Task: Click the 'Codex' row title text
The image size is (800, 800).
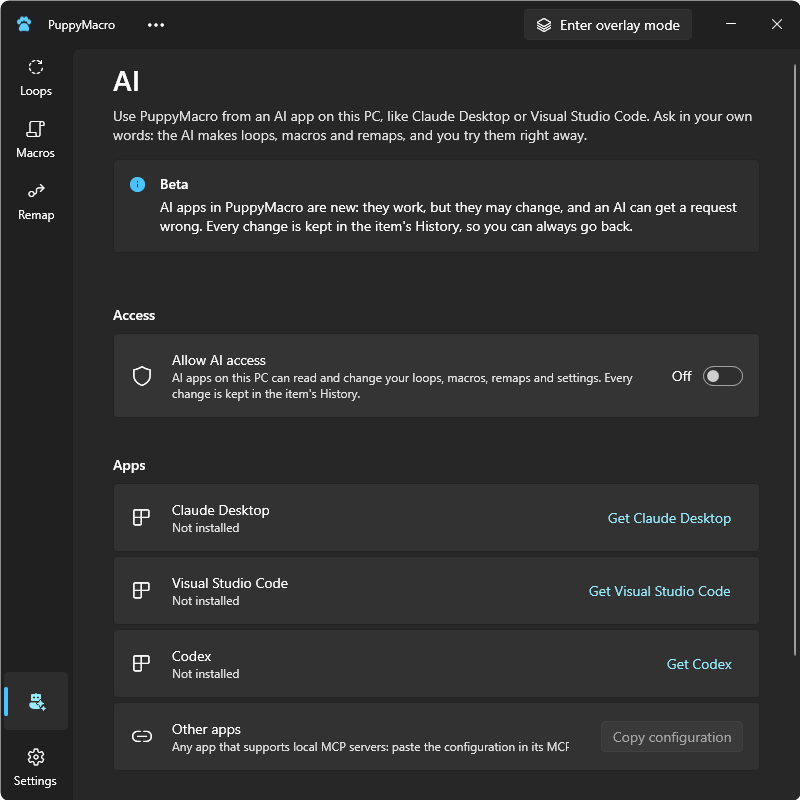Action: coord(191,656)
